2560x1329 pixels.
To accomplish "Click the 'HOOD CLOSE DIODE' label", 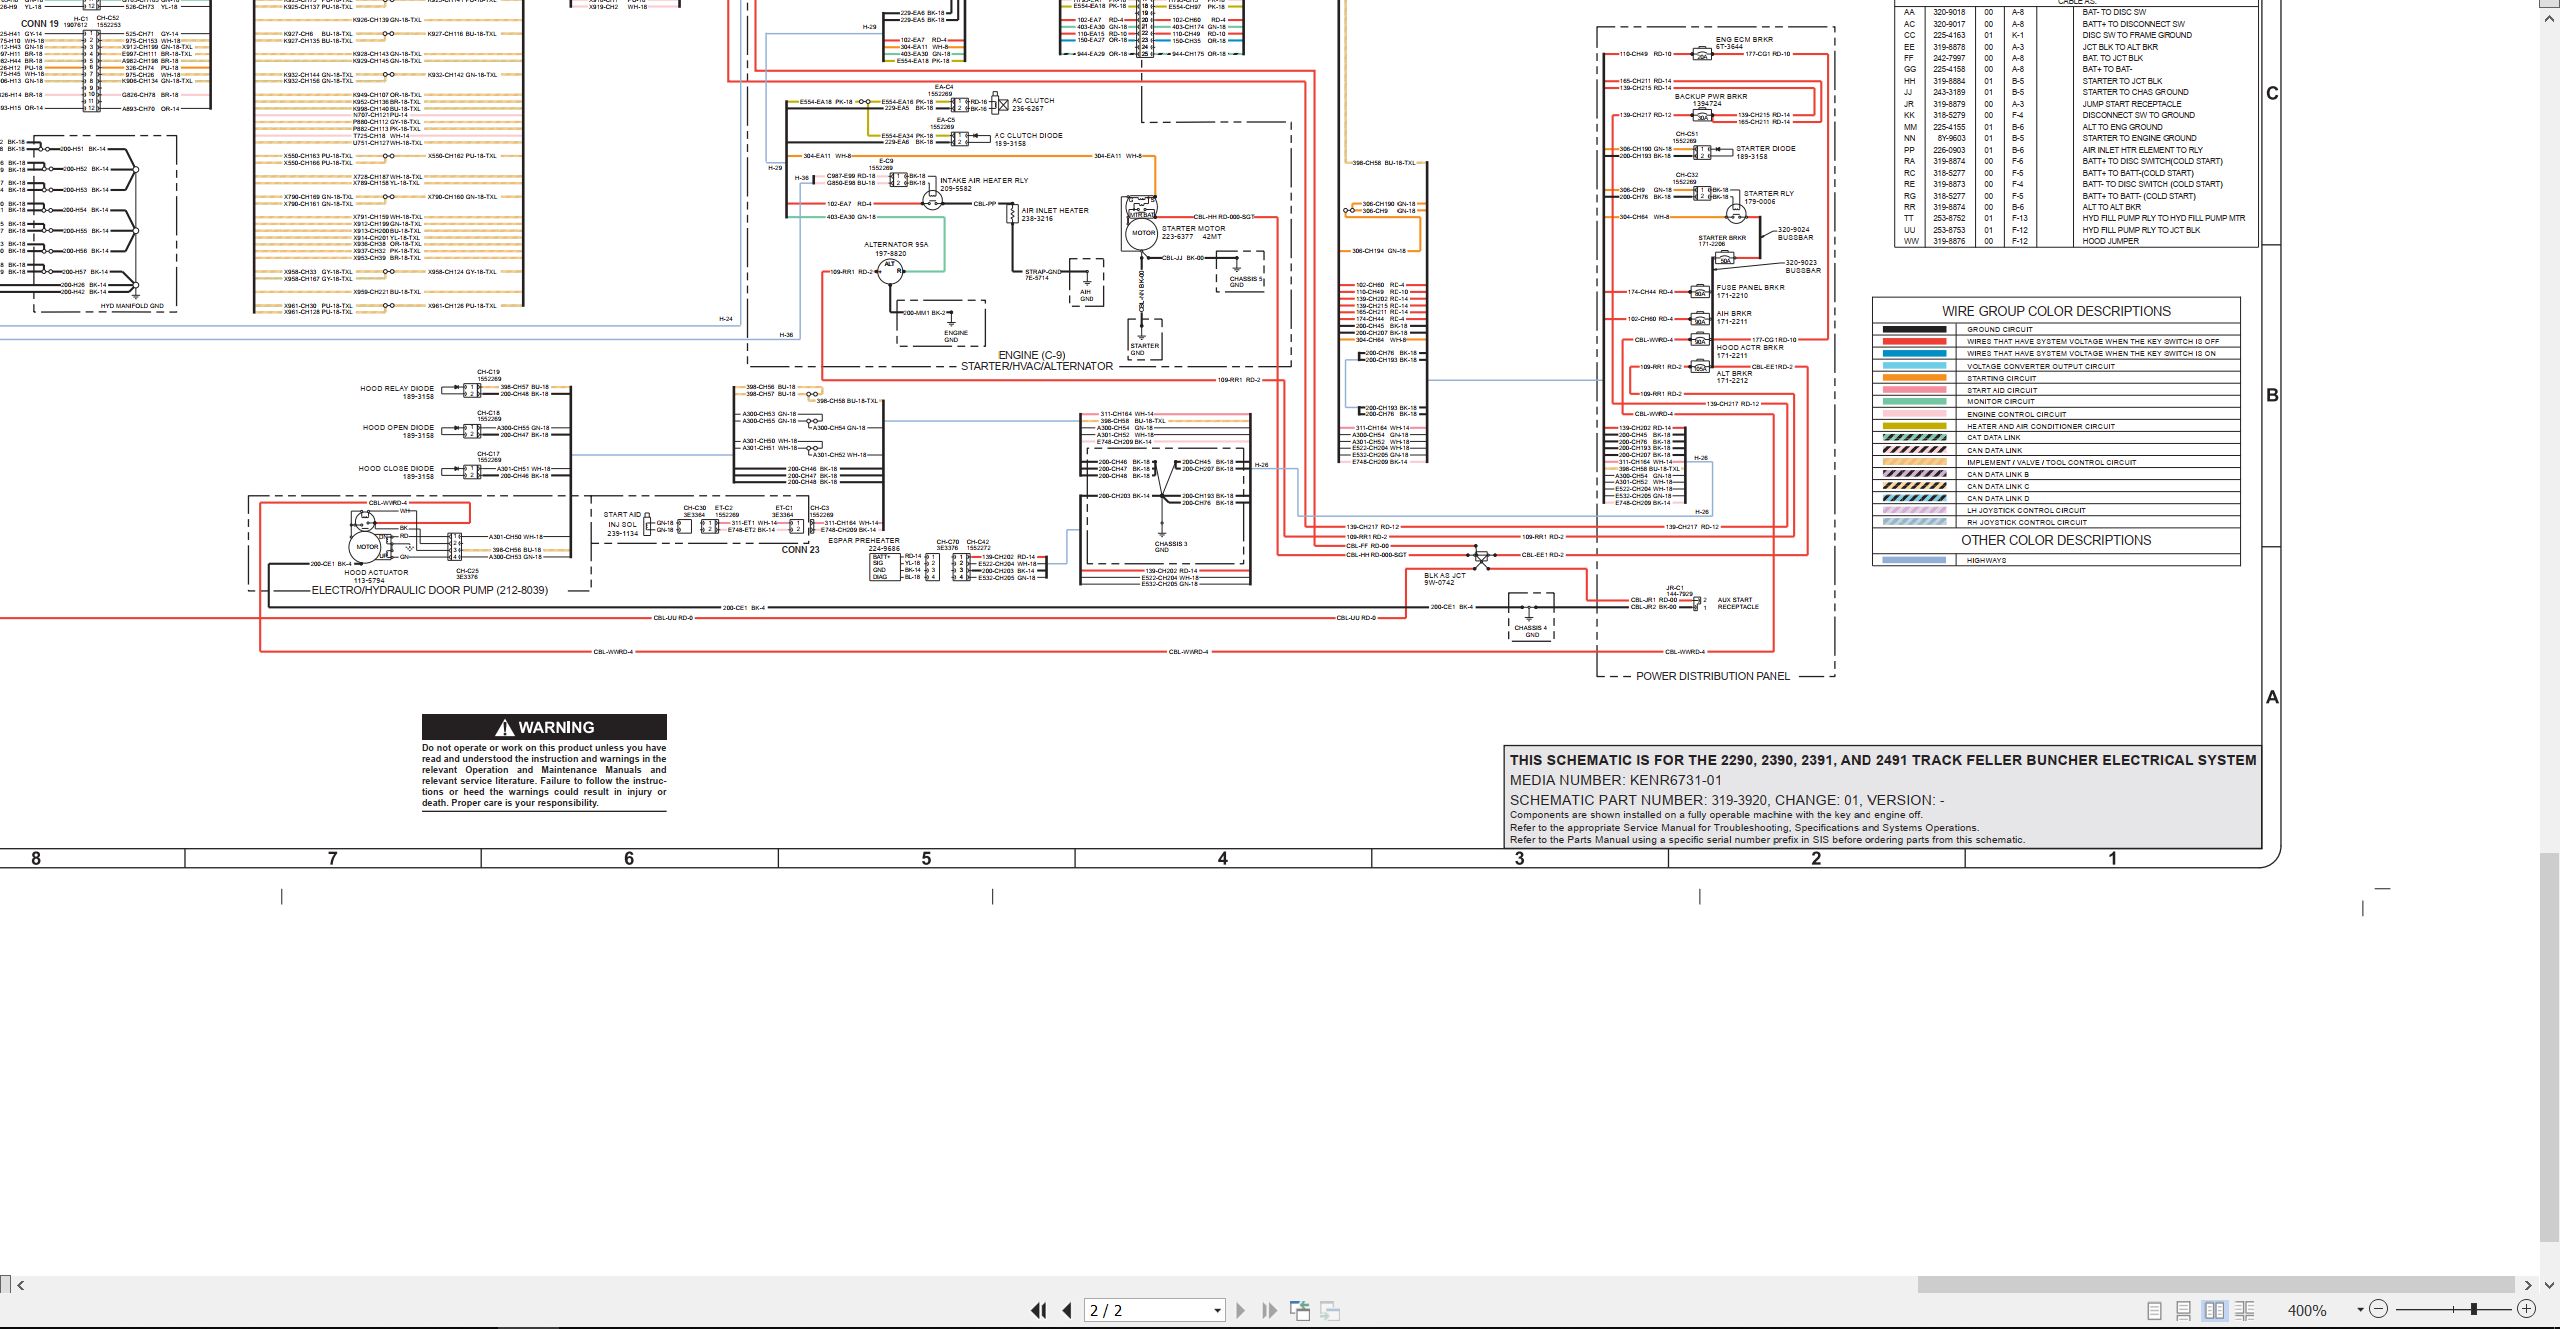I will [396, 468].
